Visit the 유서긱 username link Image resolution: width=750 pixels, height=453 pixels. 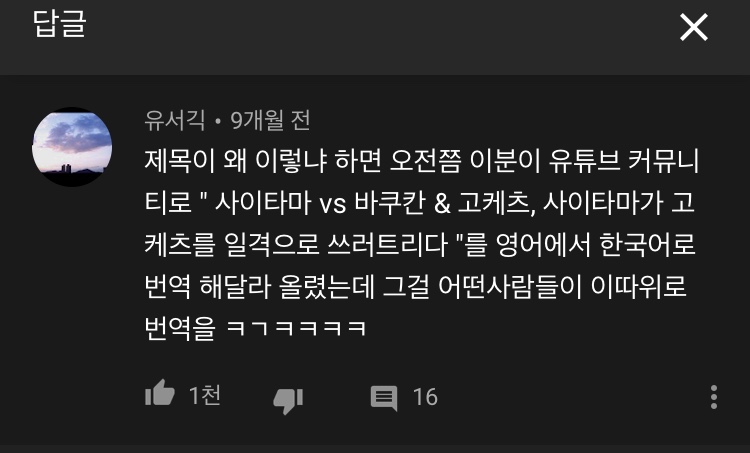click(175, 121)
